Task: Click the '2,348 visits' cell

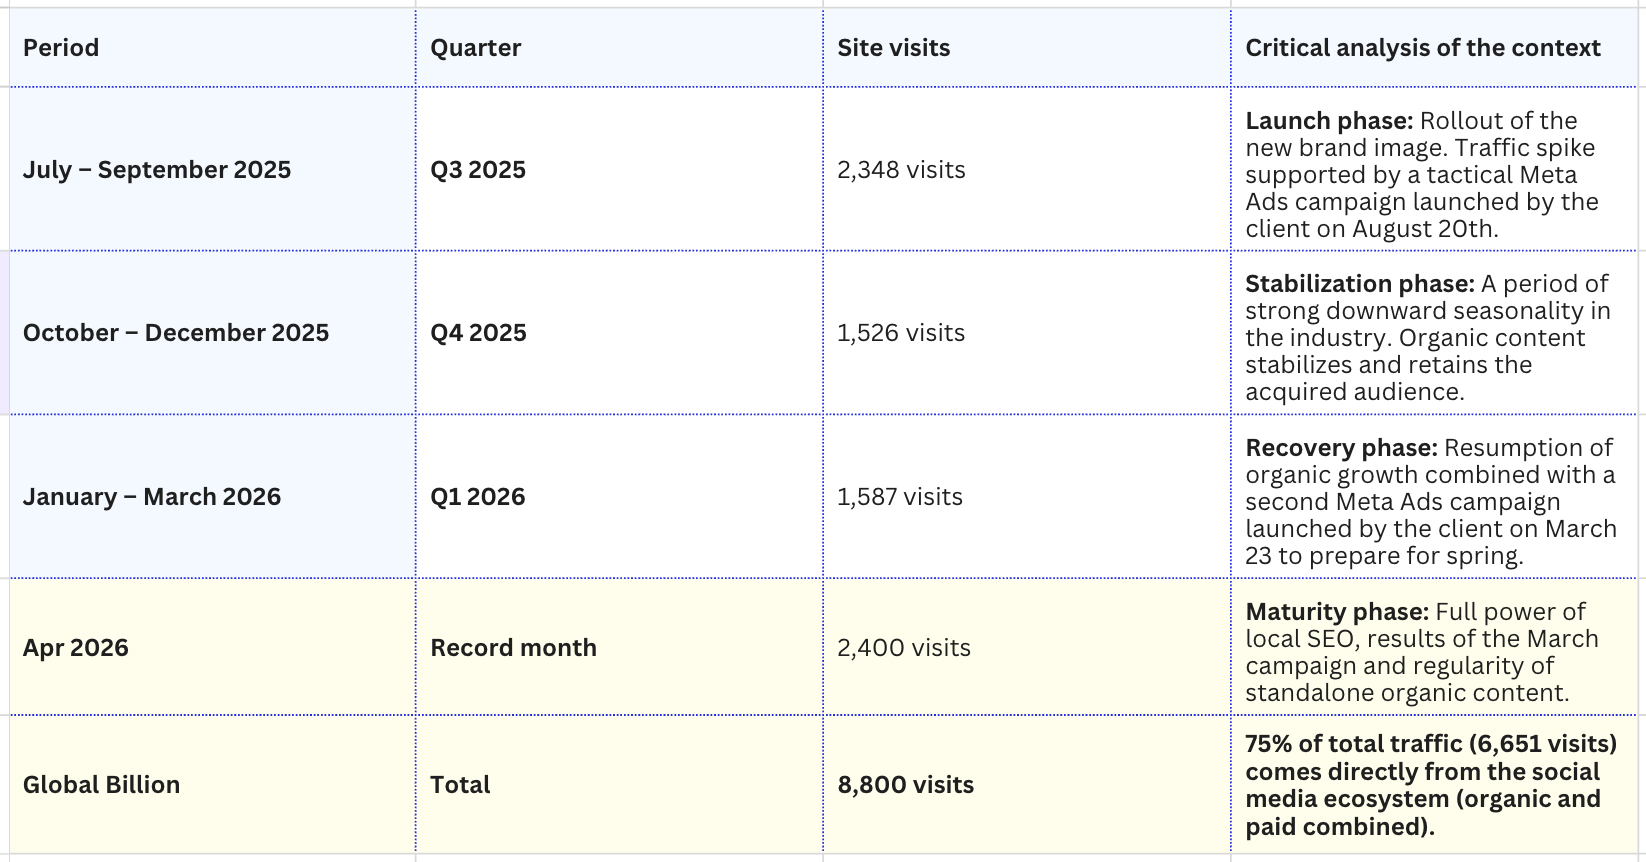Action: (1026, 169)
